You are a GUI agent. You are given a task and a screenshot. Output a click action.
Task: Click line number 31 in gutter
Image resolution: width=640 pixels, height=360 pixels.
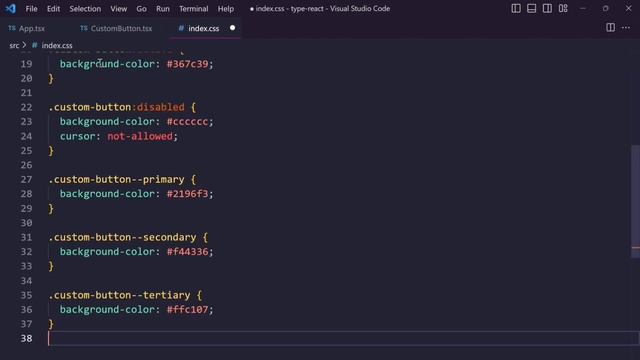click(x=26, y=238)
